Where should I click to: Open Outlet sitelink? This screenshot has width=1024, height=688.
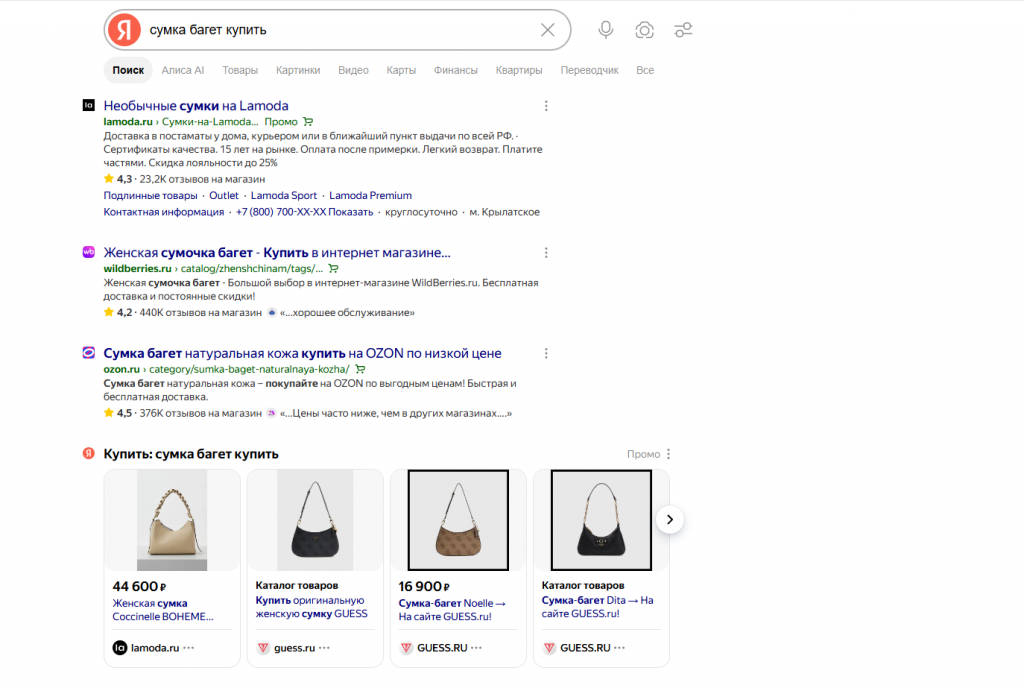pyautogui.click(x=223, y=195)
